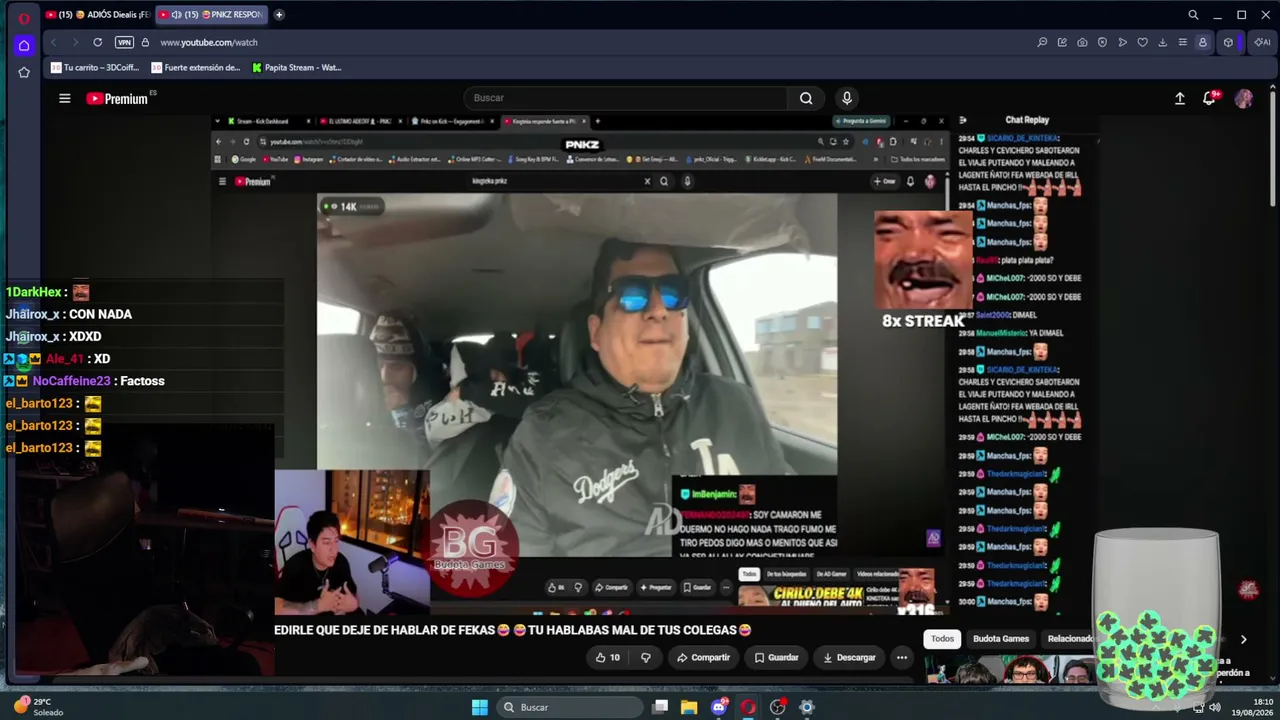The height and width of the screenshot is (720, 1280).
Task: Add page to favorites heart icon
Action: [1142, 42]
